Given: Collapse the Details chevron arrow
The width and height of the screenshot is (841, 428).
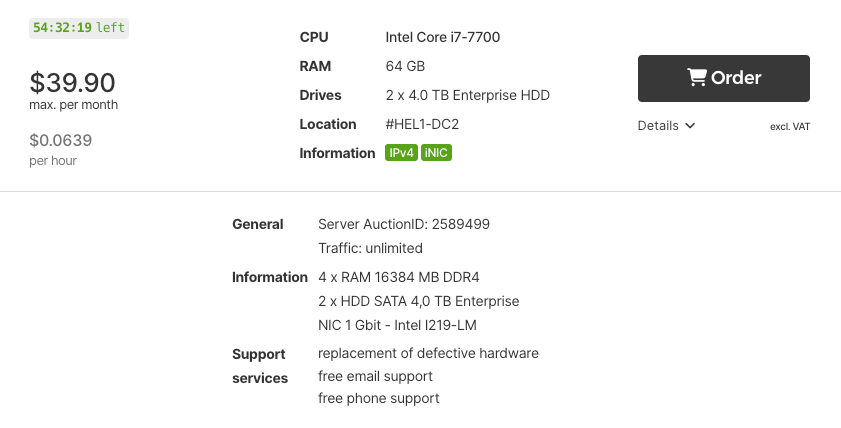Looking at the screenshot, I should click(690, 126).
